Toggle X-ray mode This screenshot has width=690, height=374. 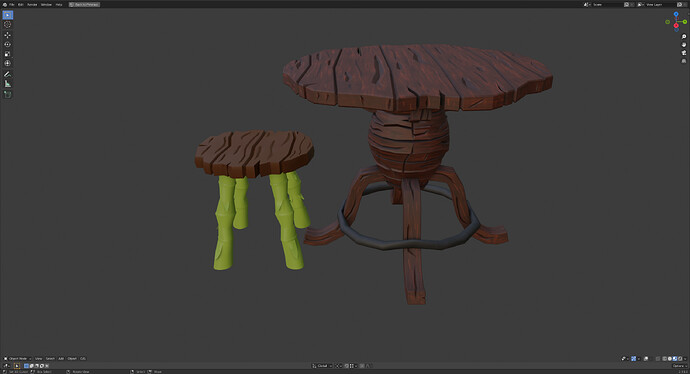tap(657, 359)
